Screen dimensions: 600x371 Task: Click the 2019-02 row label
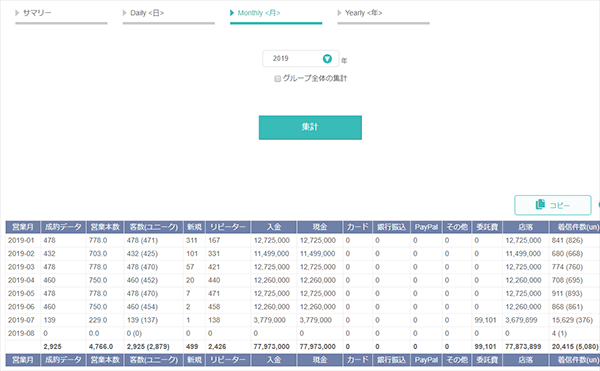(x=21, y=254)
